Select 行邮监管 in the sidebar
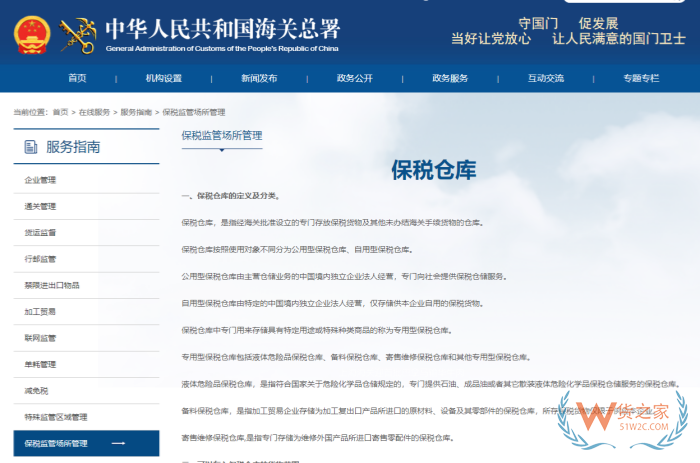This screenshot has height=463, width=700. coord(40,259)
